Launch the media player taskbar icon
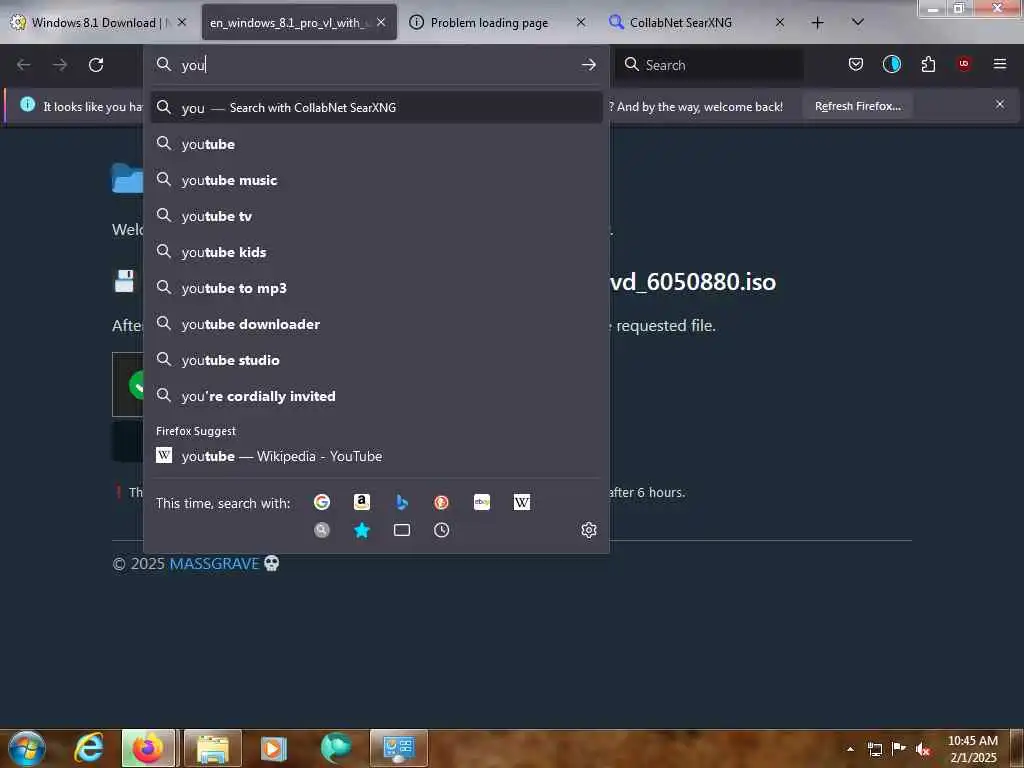Screen dimensions: 1024x768 tap(274, 748)
